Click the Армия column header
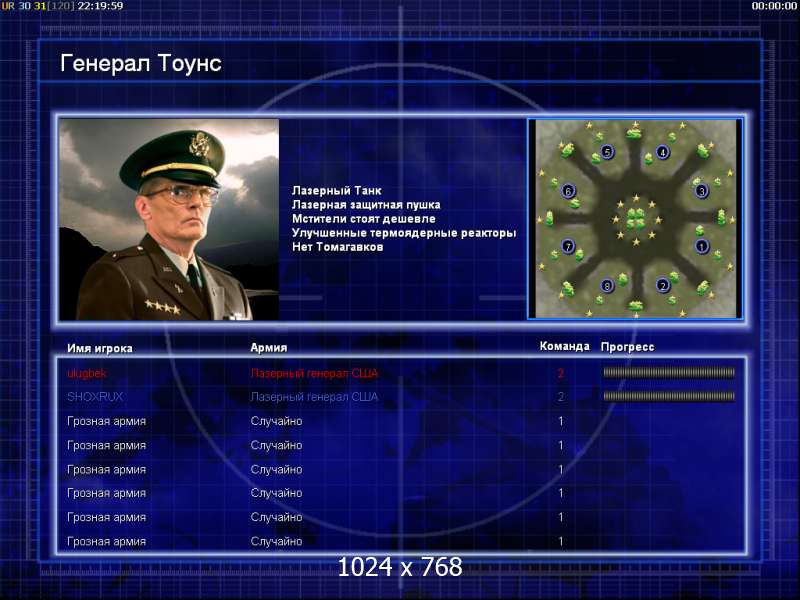 [269, 347]
